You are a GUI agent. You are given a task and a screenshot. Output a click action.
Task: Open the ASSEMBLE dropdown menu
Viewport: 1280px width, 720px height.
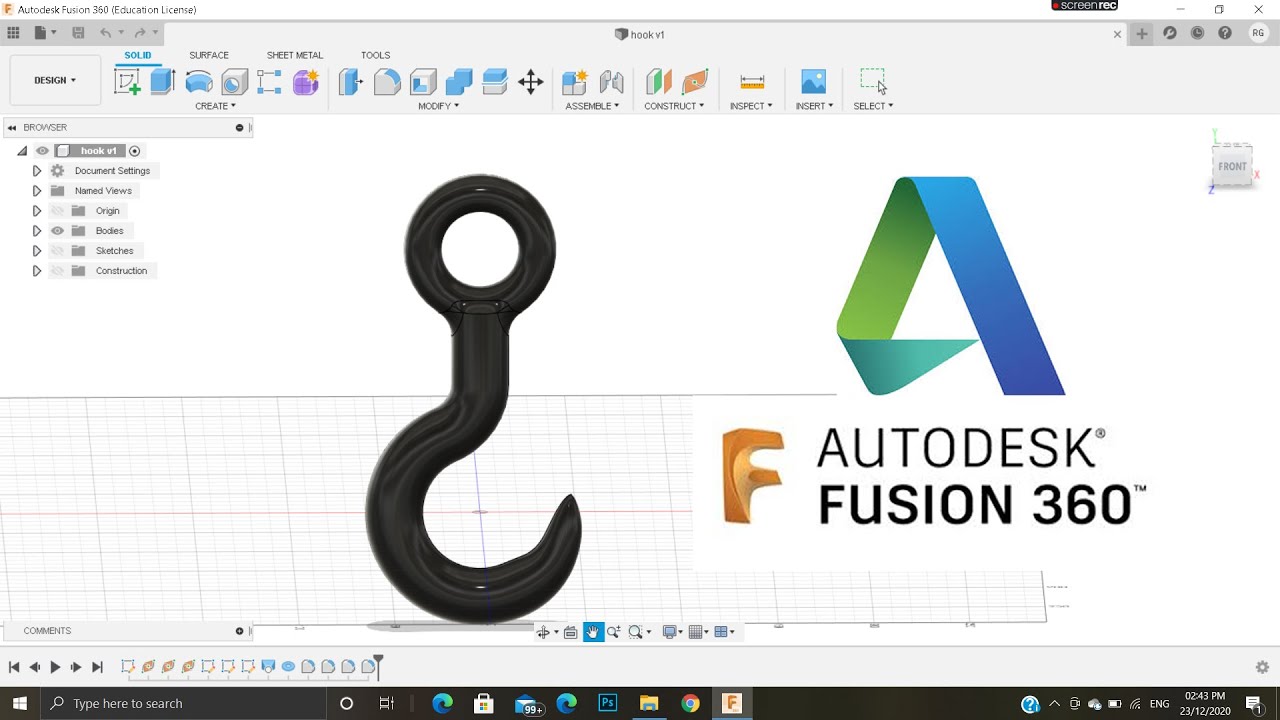coord(592,106)
